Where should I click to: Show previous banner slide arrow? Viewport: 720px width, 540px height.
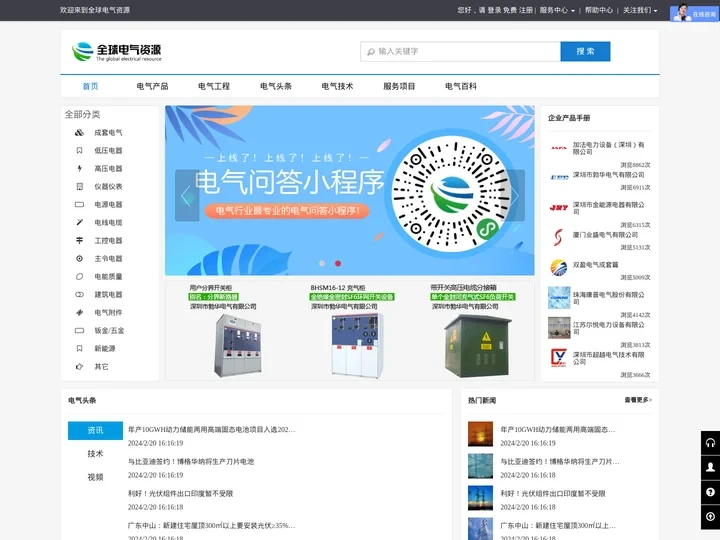click(186, 196)
